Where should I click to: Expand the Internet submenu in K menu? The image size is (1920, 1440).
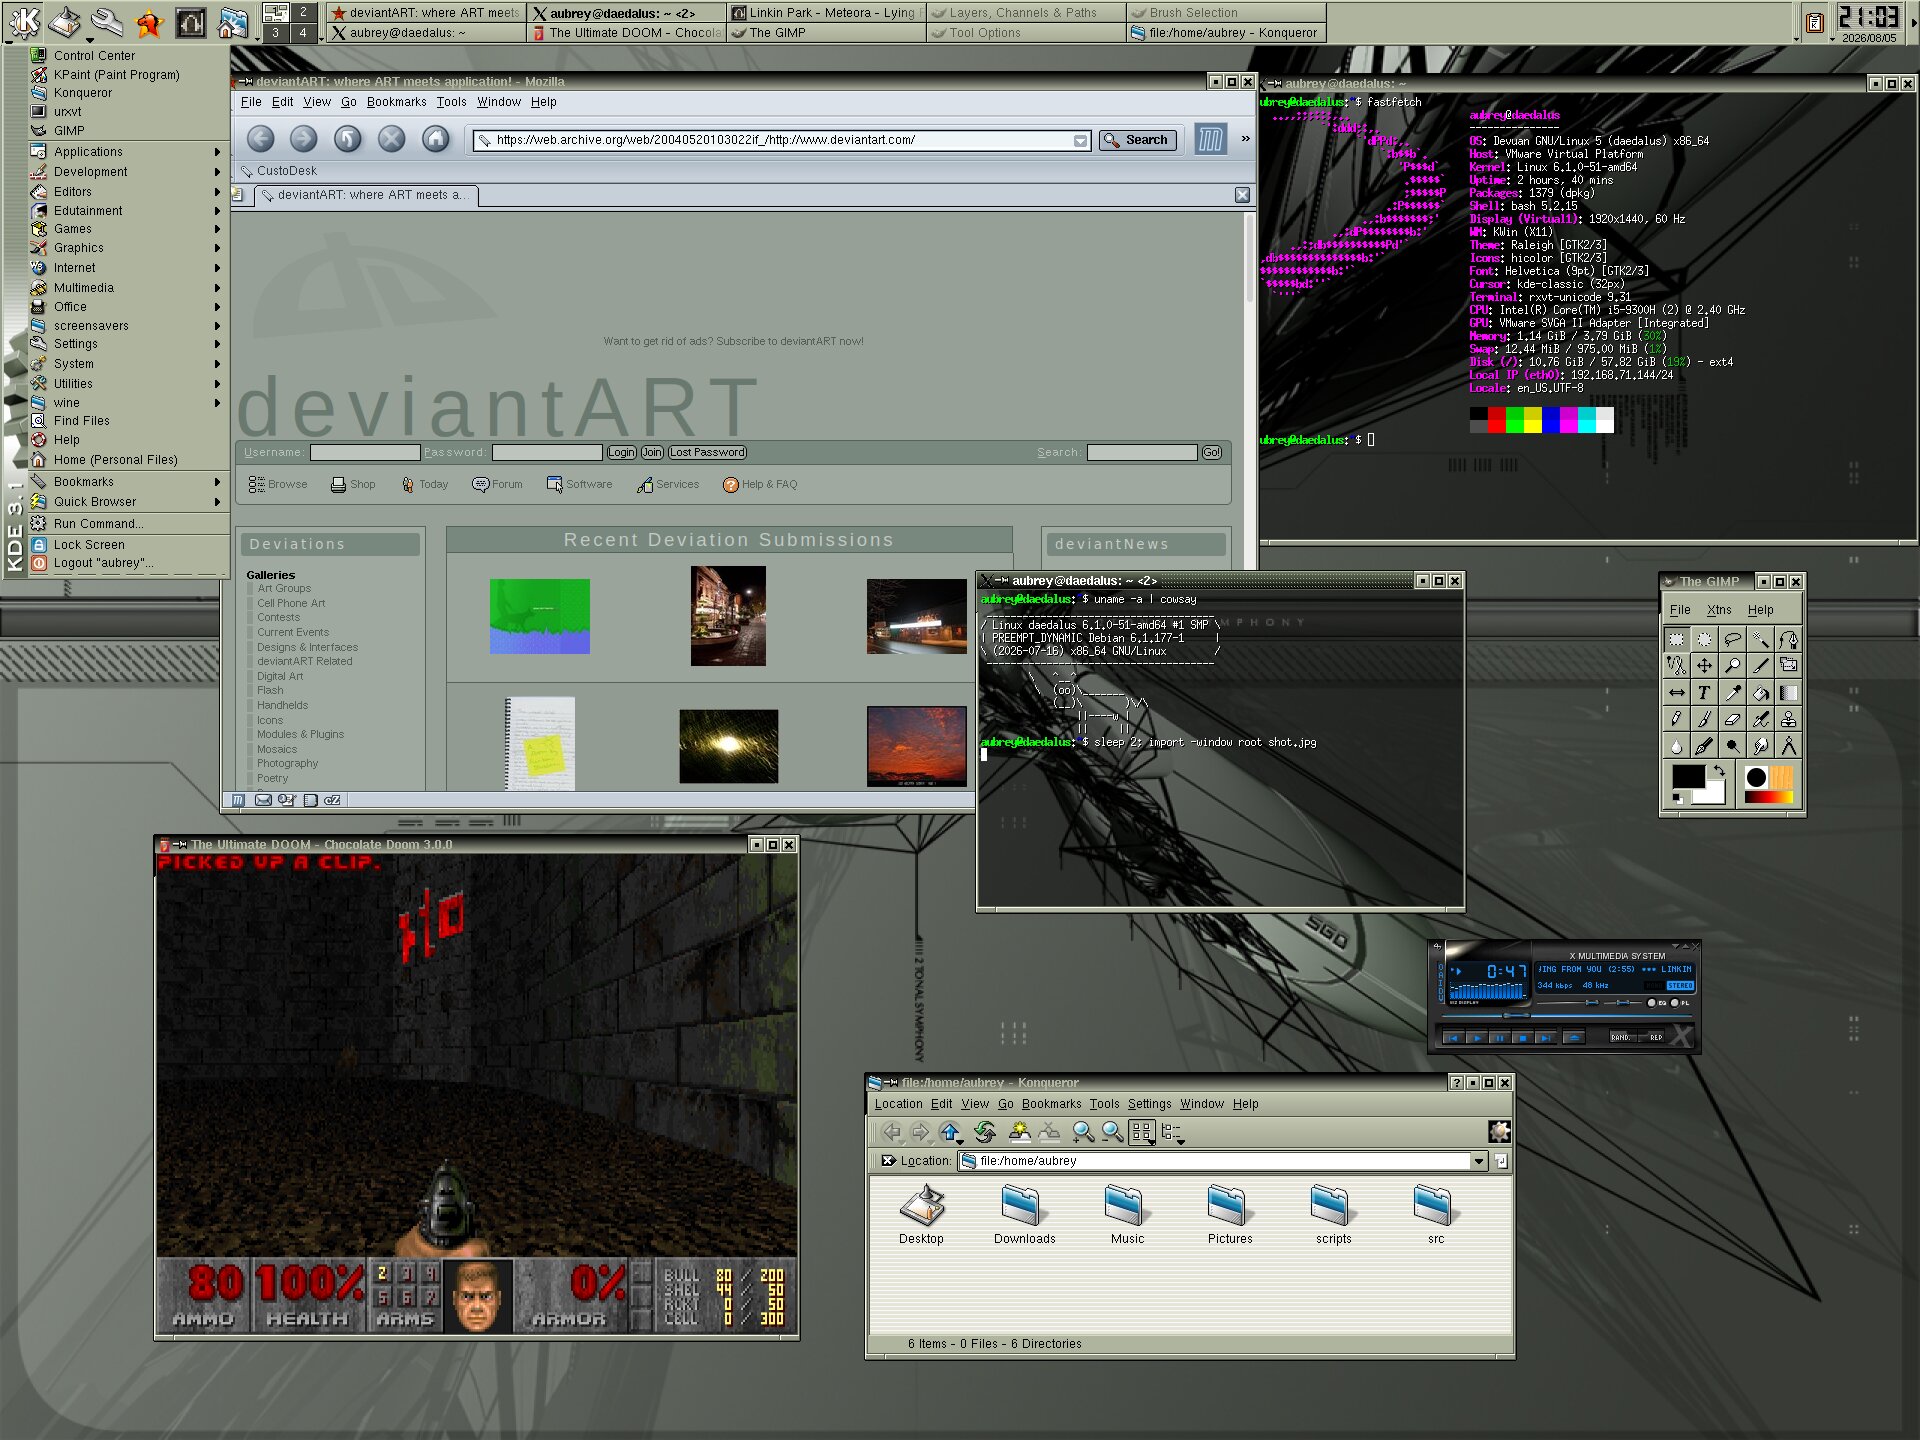pyautogui.click(x=126, y=268)
